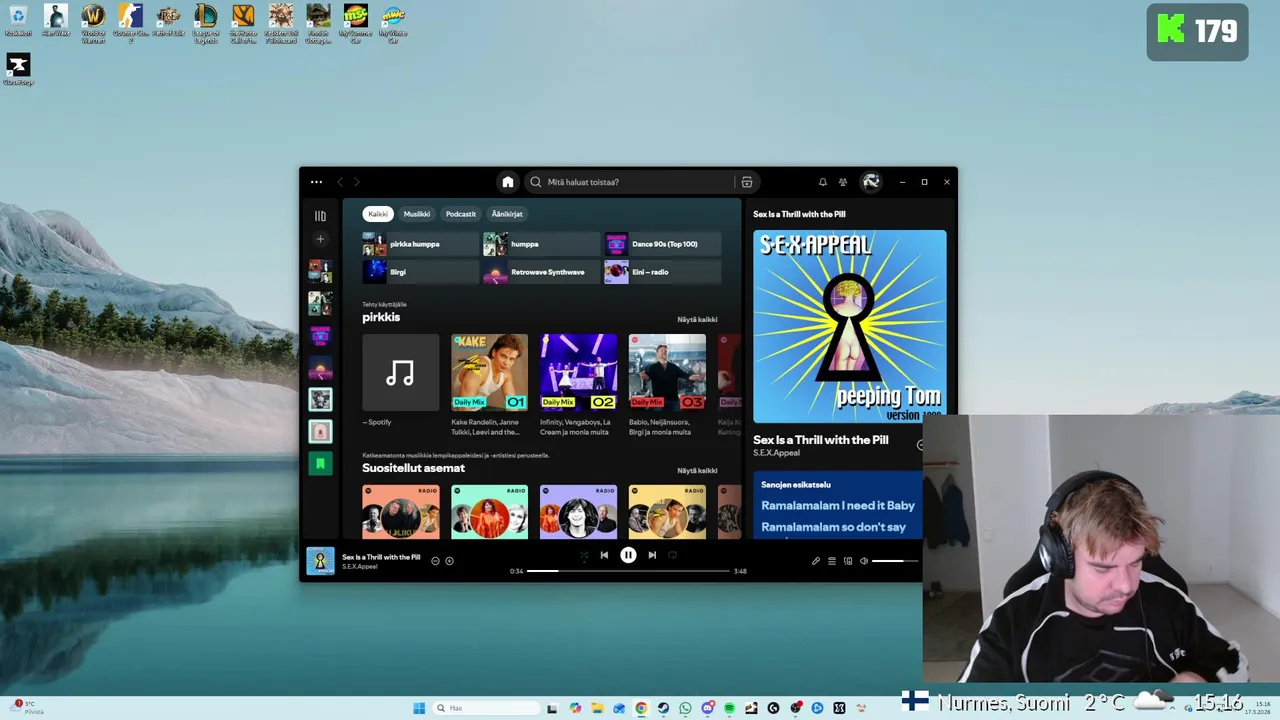The image size is (1280, 720).
Task: Expand Your Library with the sidebar icon
Action: (x=320, y=216)
